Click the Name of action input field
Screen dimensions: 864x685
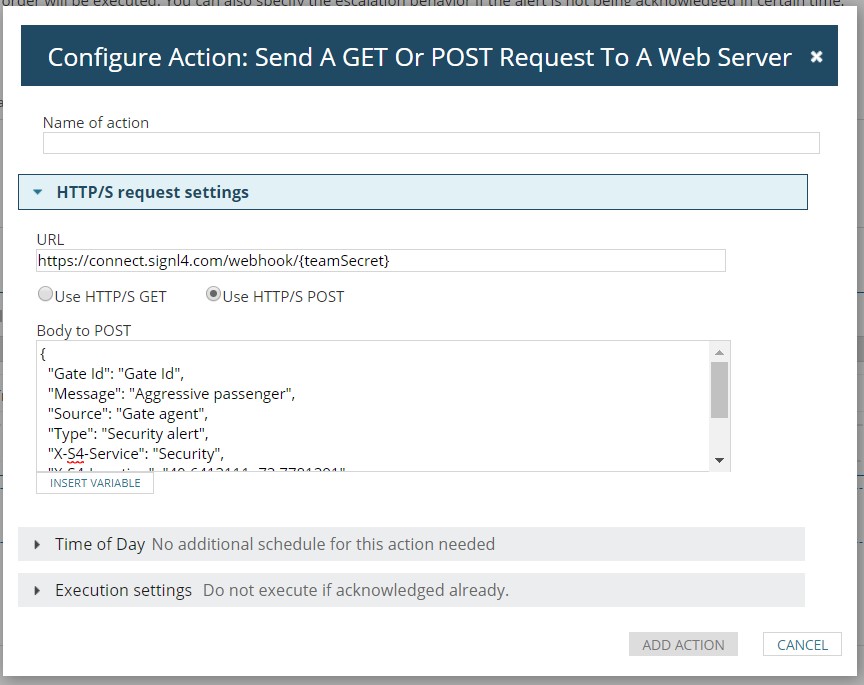click(431, 143)
